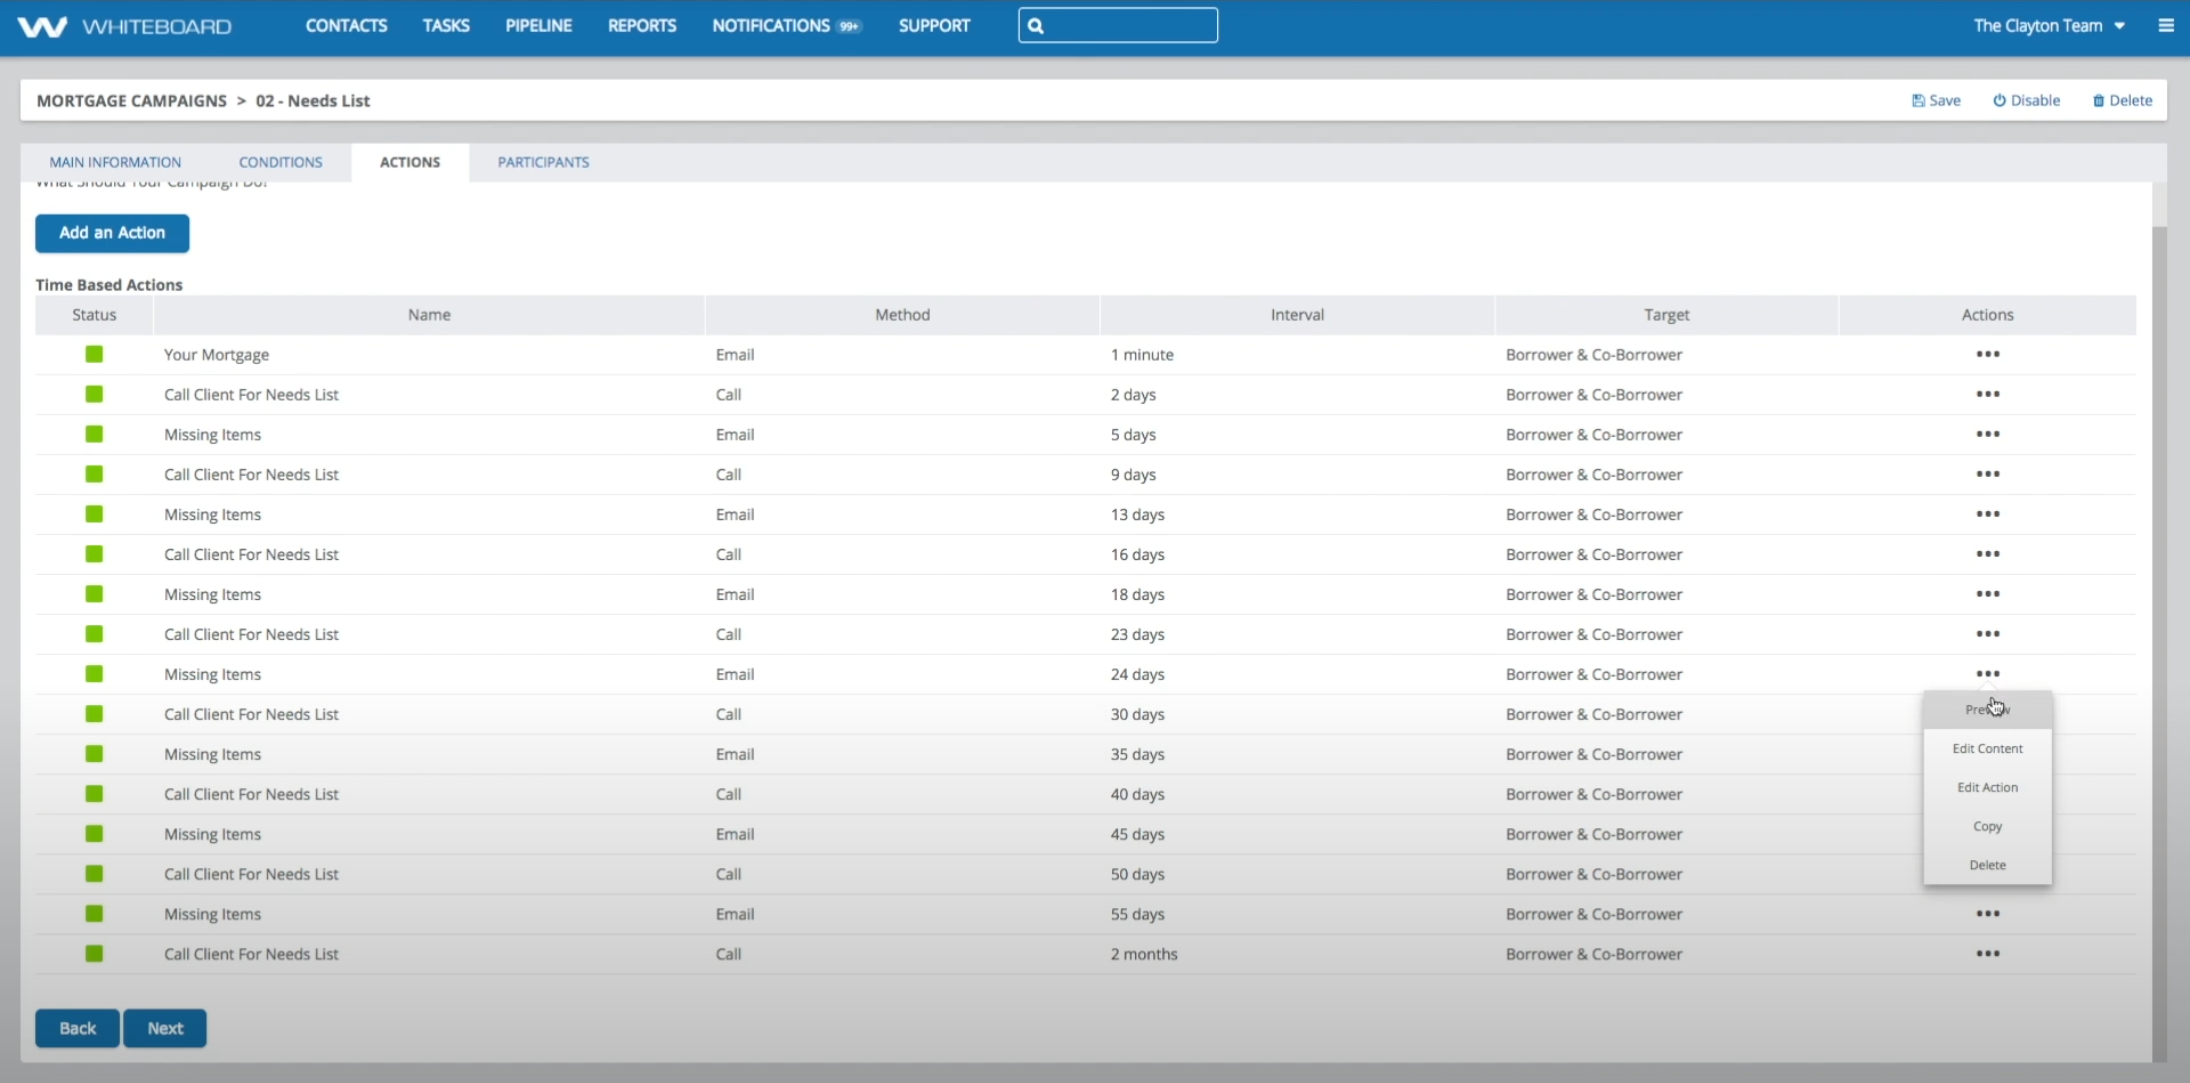Expand The Clayton Team dropdown
The width and height of the screenshot is (2190, 1083).
click(2048, 26)
